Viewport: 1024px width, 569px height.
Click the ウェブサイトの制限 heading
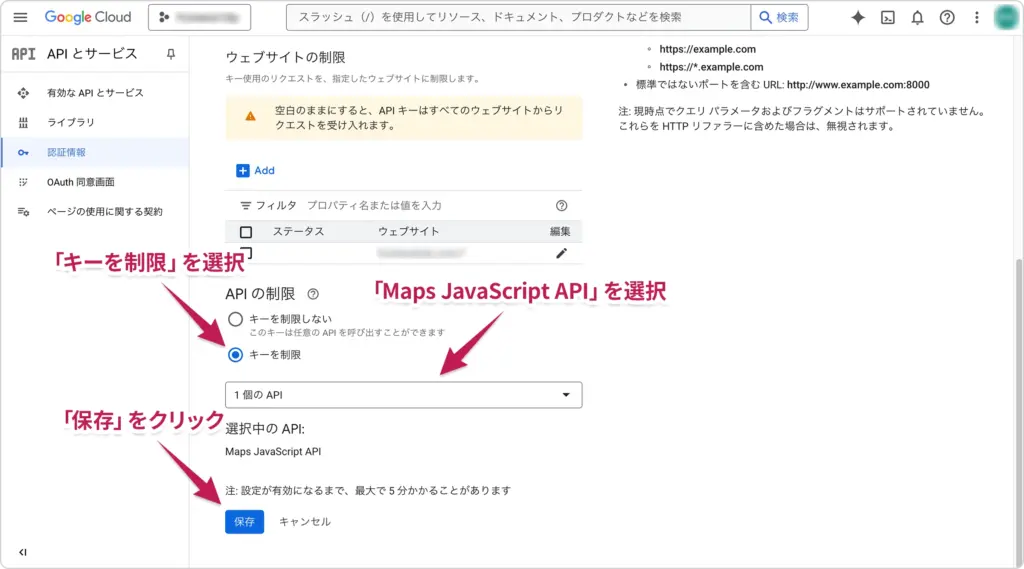285,57
